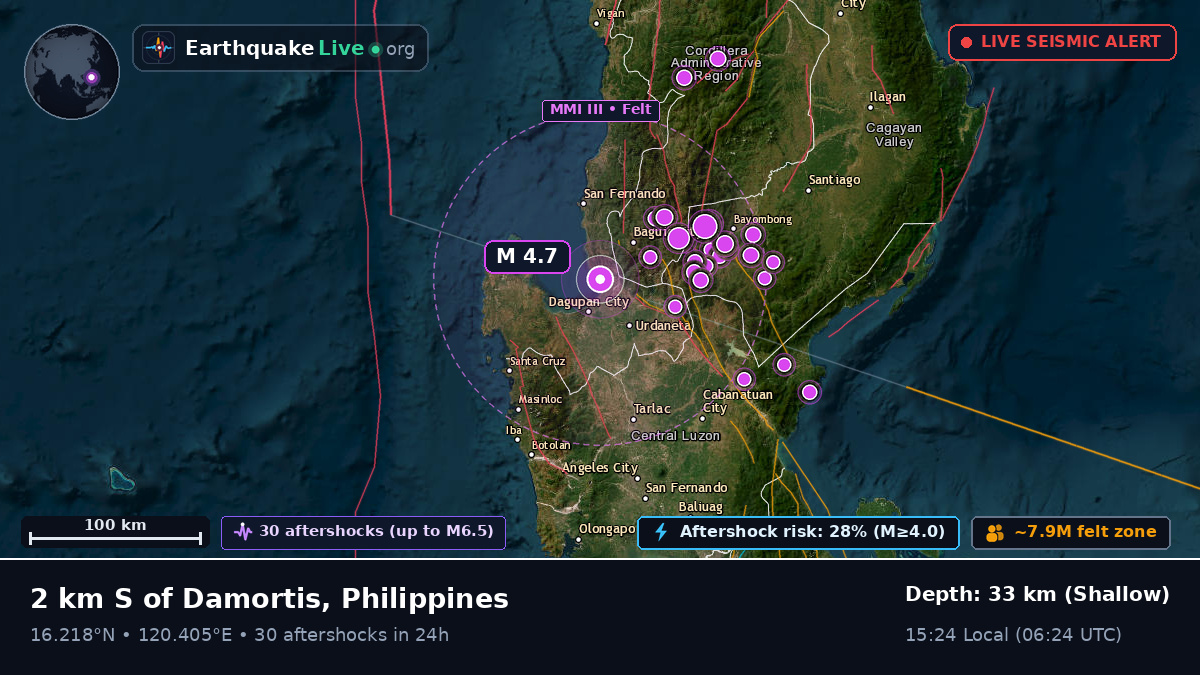Open the LIVE SEISMIC ALERT badge
The image size is (1200, 675).
point(1062,42)
